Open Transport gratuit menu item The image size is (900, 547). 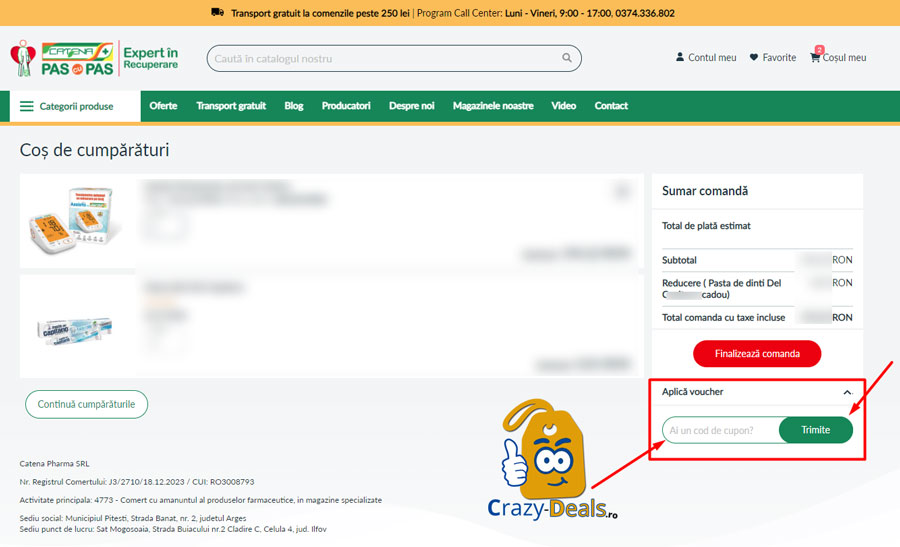(231, 106)
